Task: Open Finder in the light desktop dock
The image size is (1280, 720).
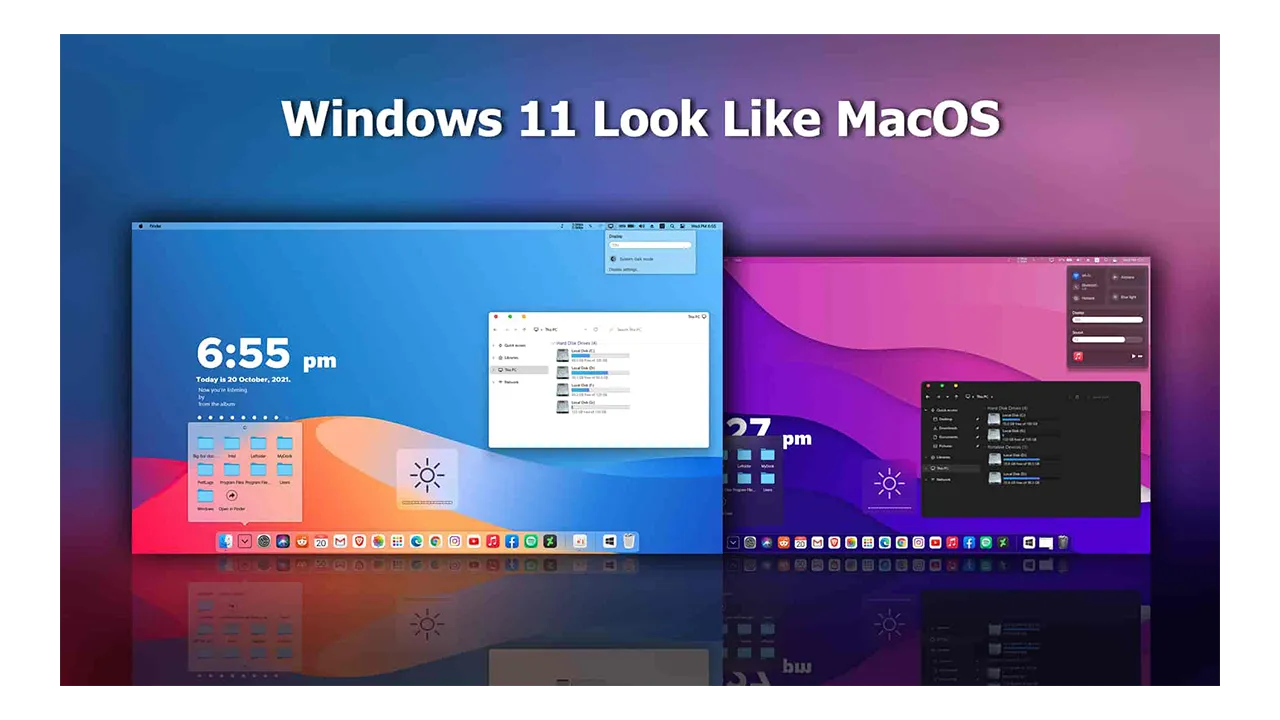Action: pos(226,541)
